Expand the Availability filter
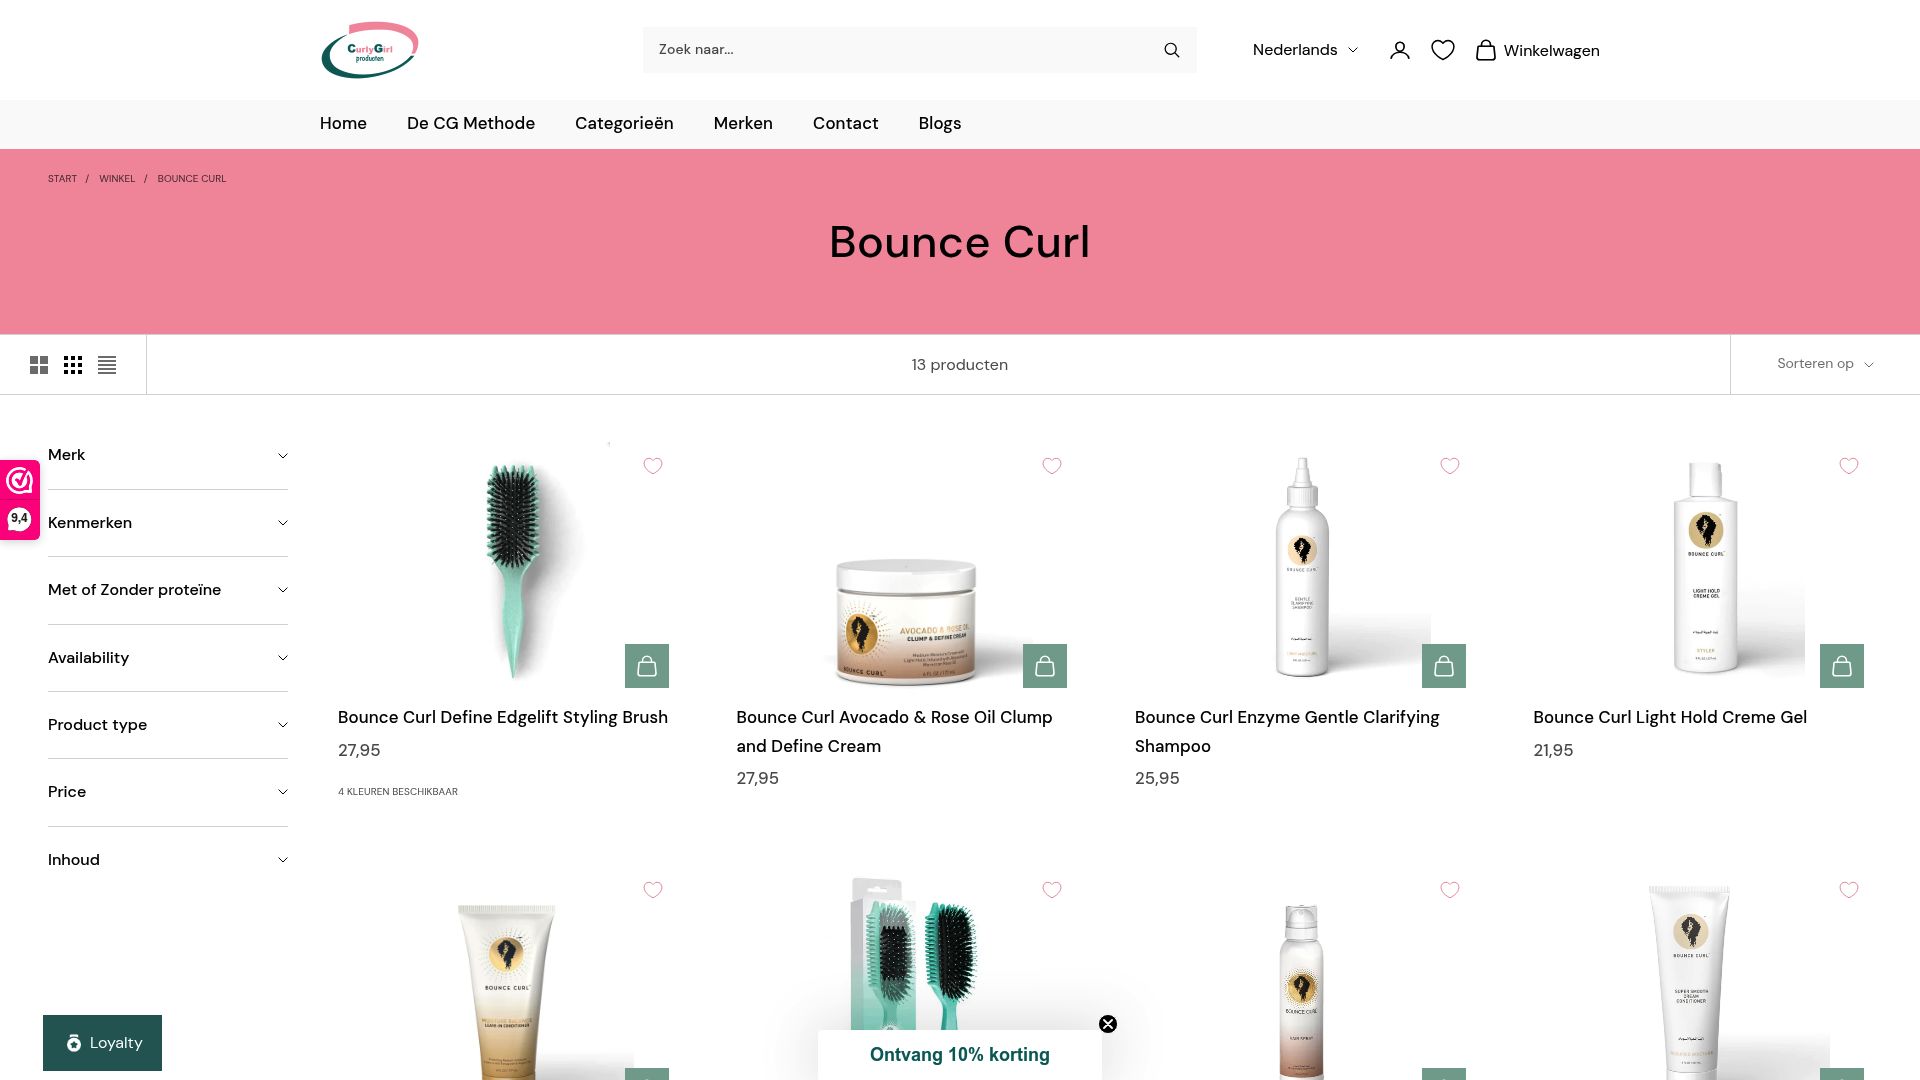 [x=168, y=658]
